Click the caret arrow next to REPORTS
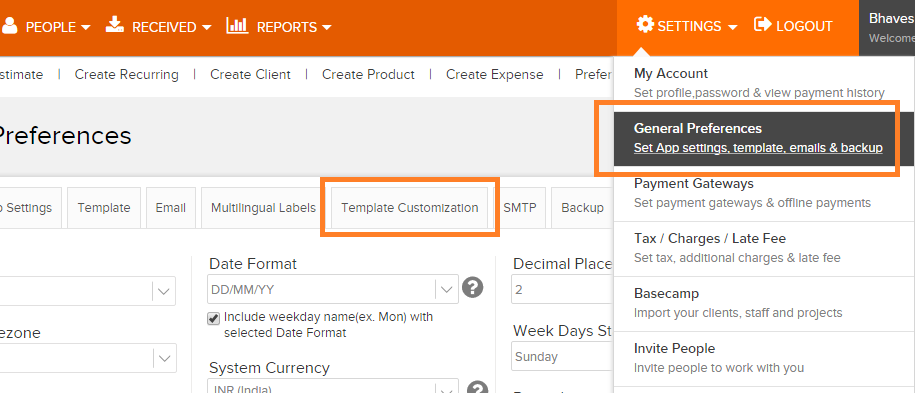 click(x=326, y=27)
